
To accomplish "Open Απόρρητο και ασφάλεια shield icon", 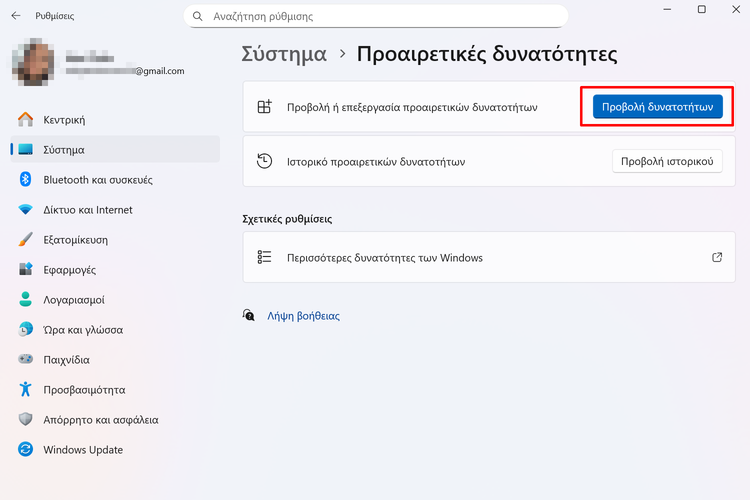I will tap(26, 420).
